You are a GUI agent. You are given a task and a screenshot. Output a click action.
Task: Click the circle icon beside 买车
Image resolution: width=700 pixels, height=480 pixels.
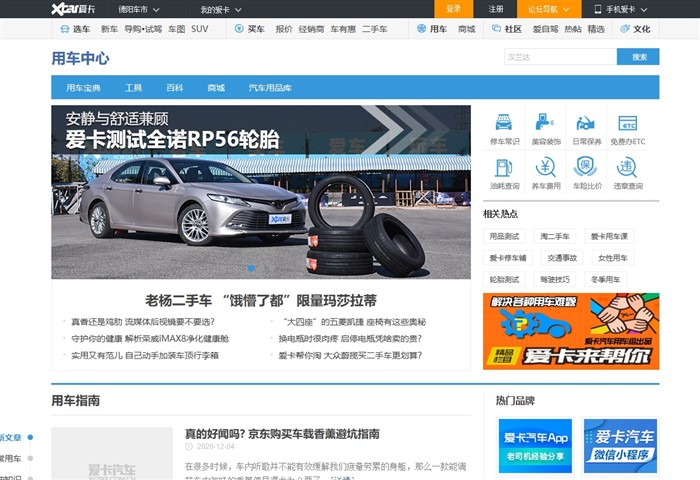(x=239, y=29)
